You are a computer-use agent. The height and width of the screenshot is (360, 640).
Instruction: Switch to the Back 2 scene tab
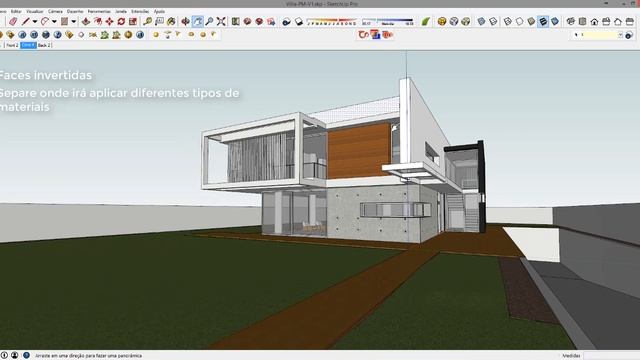pyautogui.click(x=44, y=45)
